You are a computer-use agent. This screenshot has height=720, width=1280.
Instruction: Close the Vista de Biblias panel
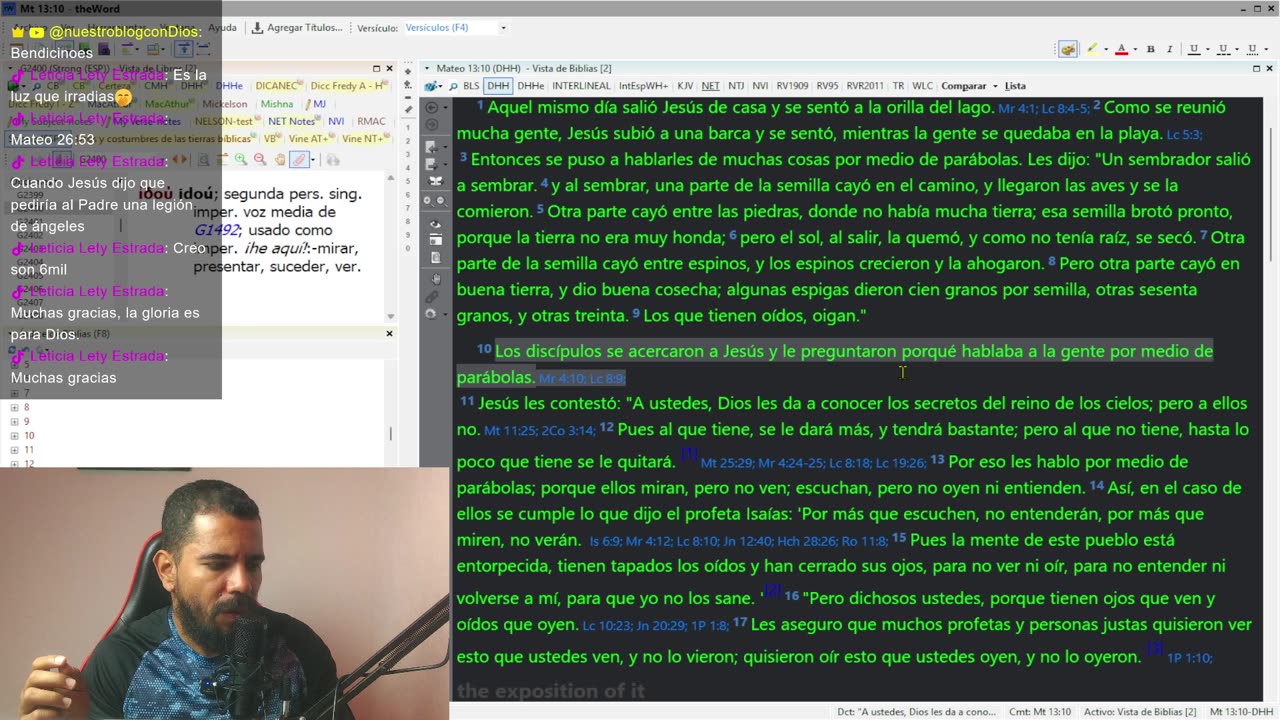1270,69
